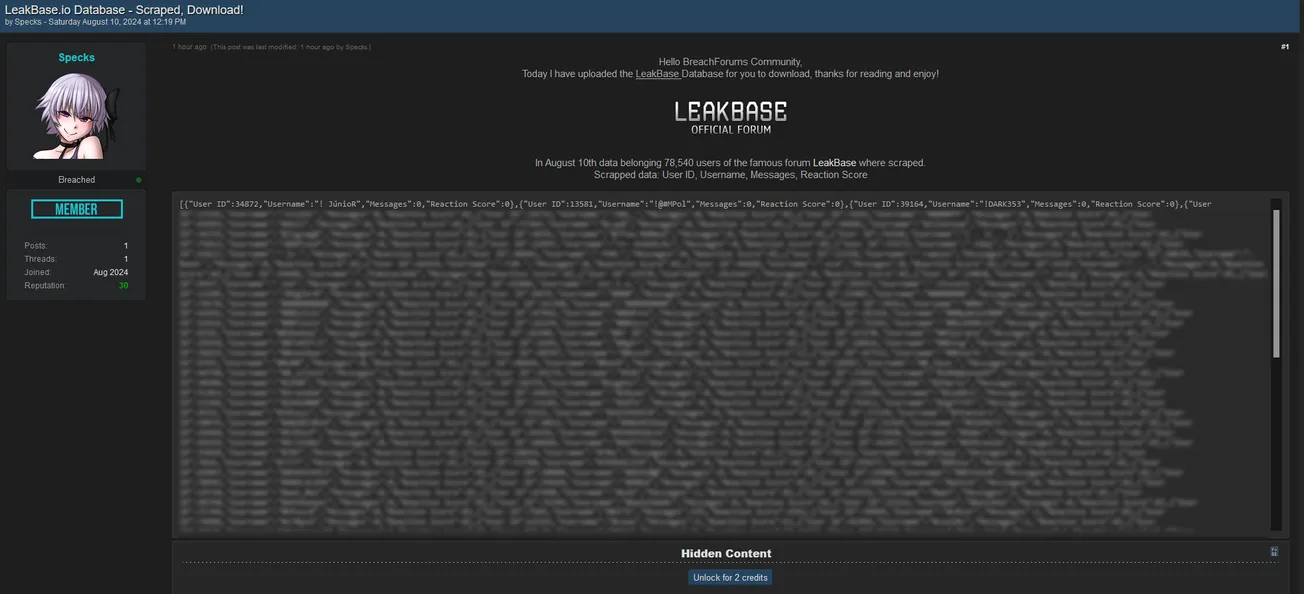This screenshot has height=594, width=1304.
Task: Click the code block's vertical scrollbar thumb
Action: [1276, 283]
